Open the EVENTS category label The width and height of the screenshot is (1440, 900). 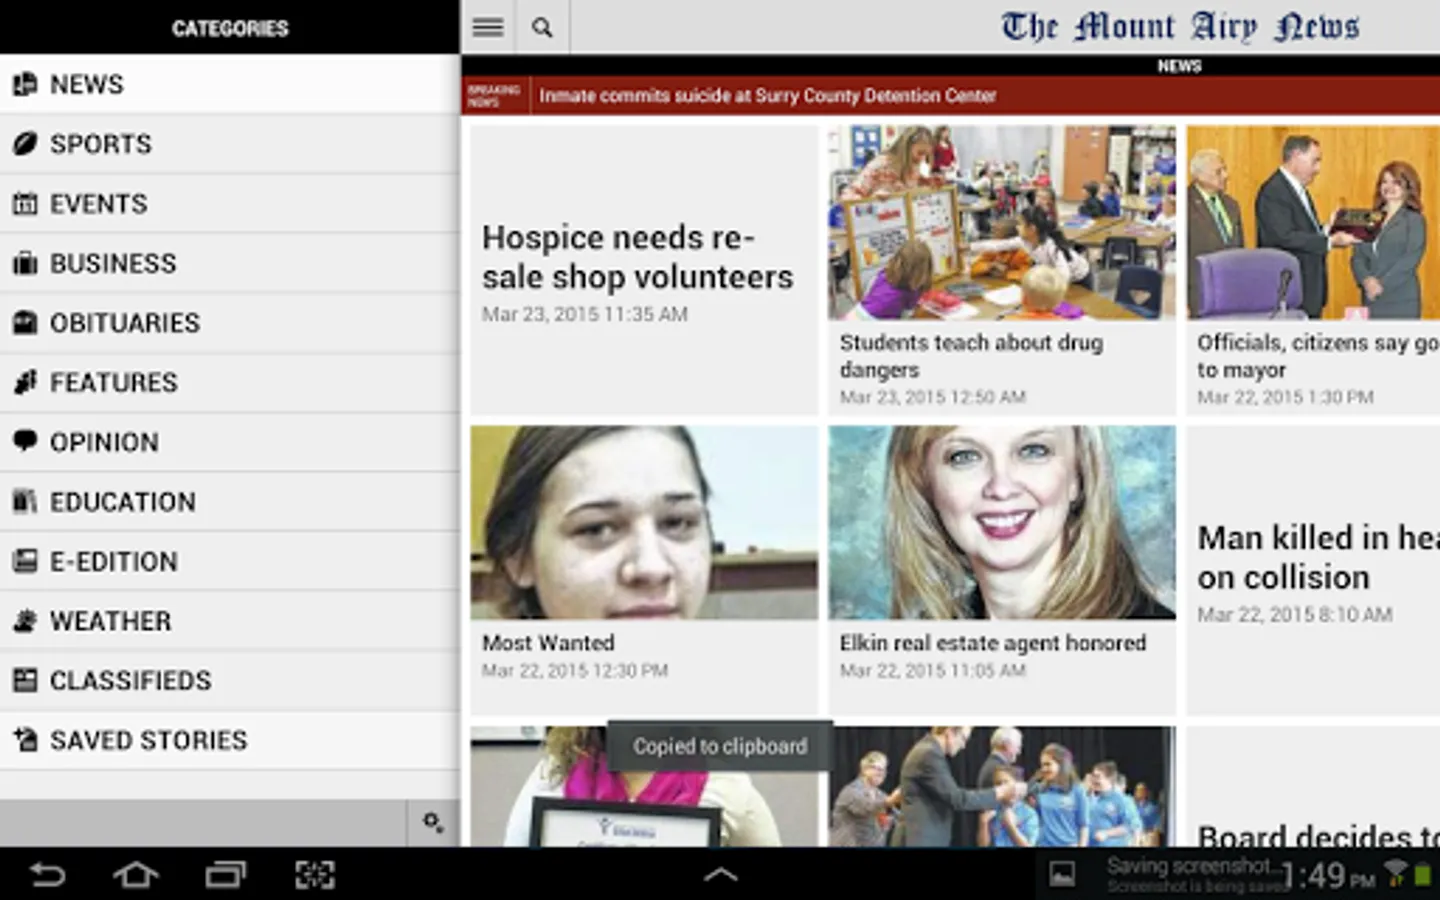point(99,204)
